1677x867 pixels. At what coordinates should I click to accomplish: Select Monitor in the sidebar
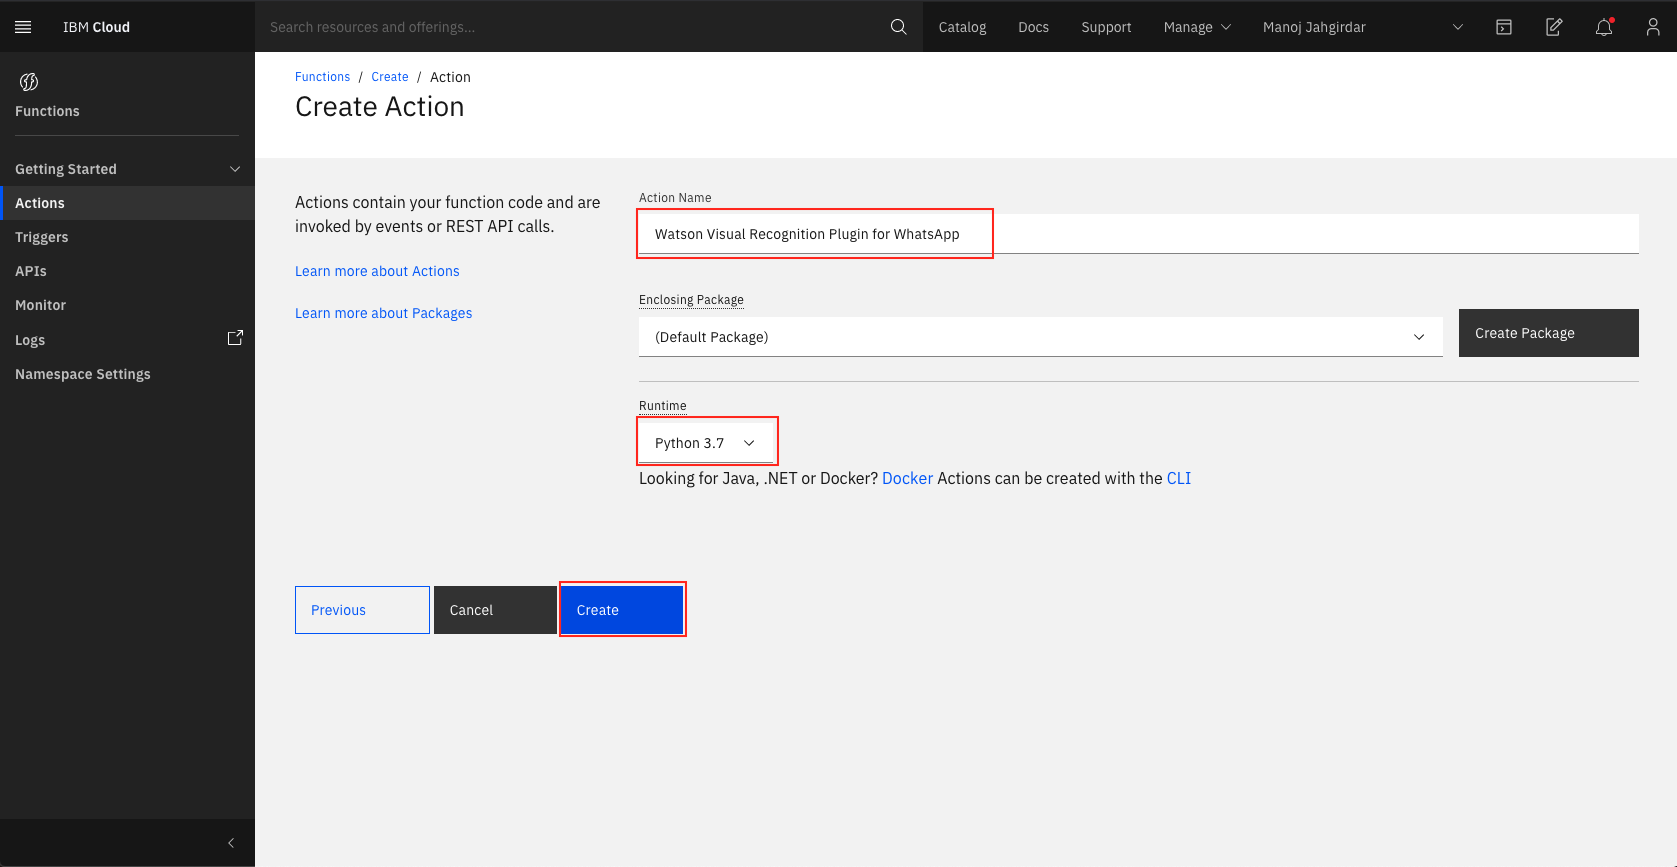pos(127,305)
